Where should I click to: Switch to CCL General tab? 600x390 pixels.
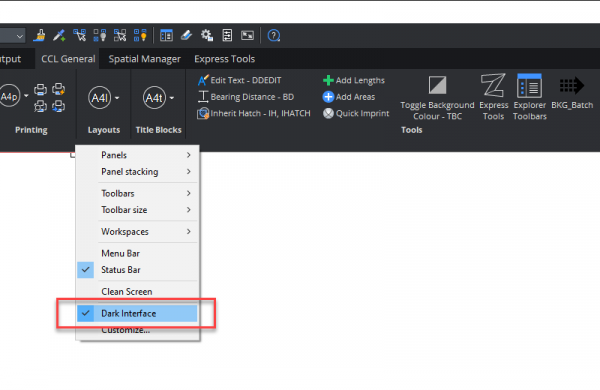click(68, 59)
